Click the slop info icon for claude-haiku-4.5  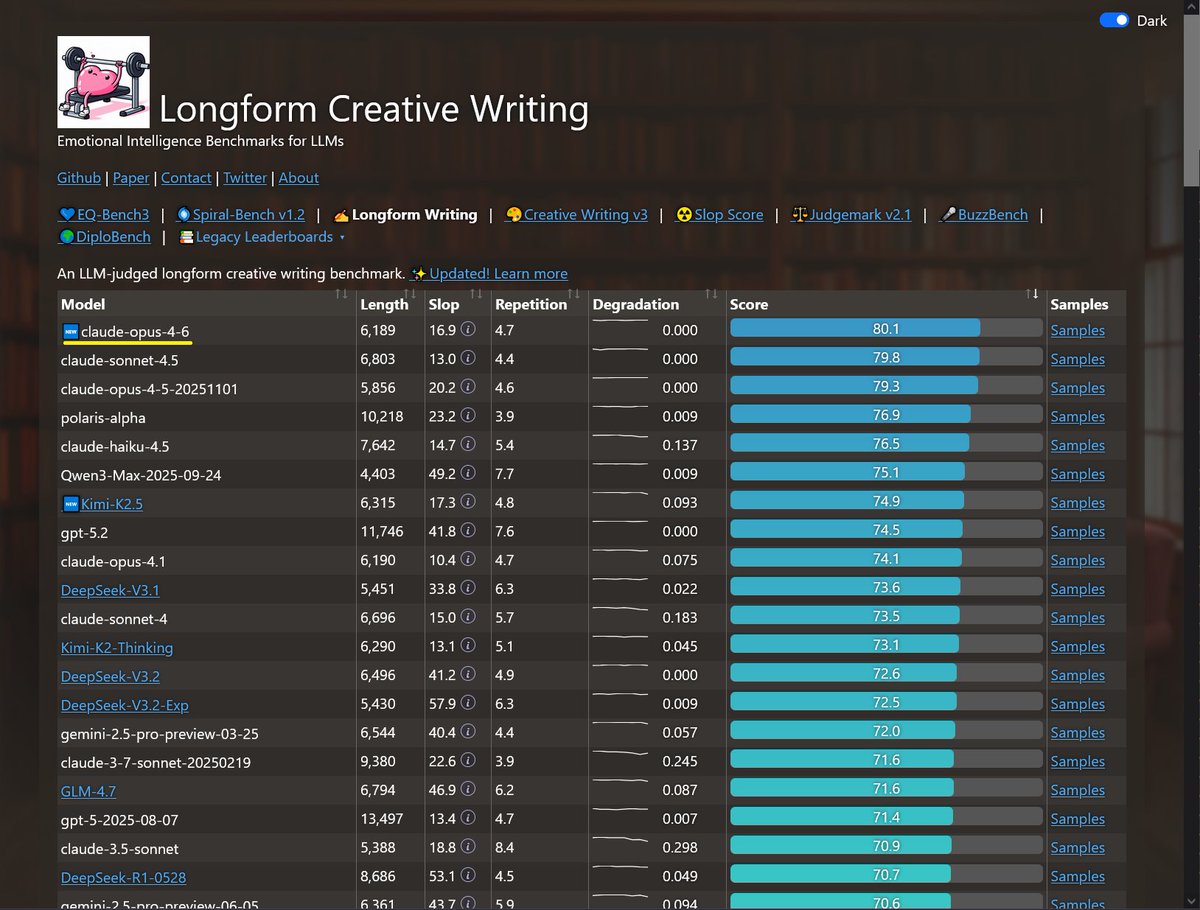coord(468,445)
